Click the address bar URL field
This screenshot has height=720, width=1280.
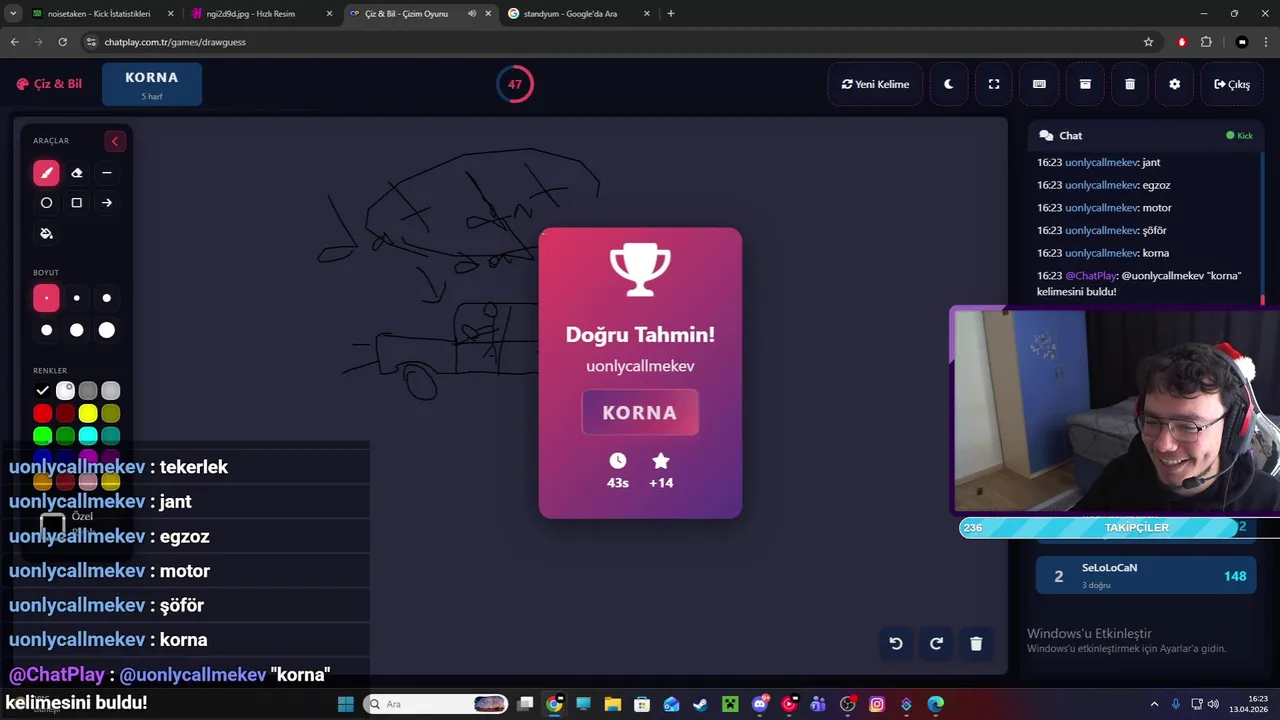[610, 42]
